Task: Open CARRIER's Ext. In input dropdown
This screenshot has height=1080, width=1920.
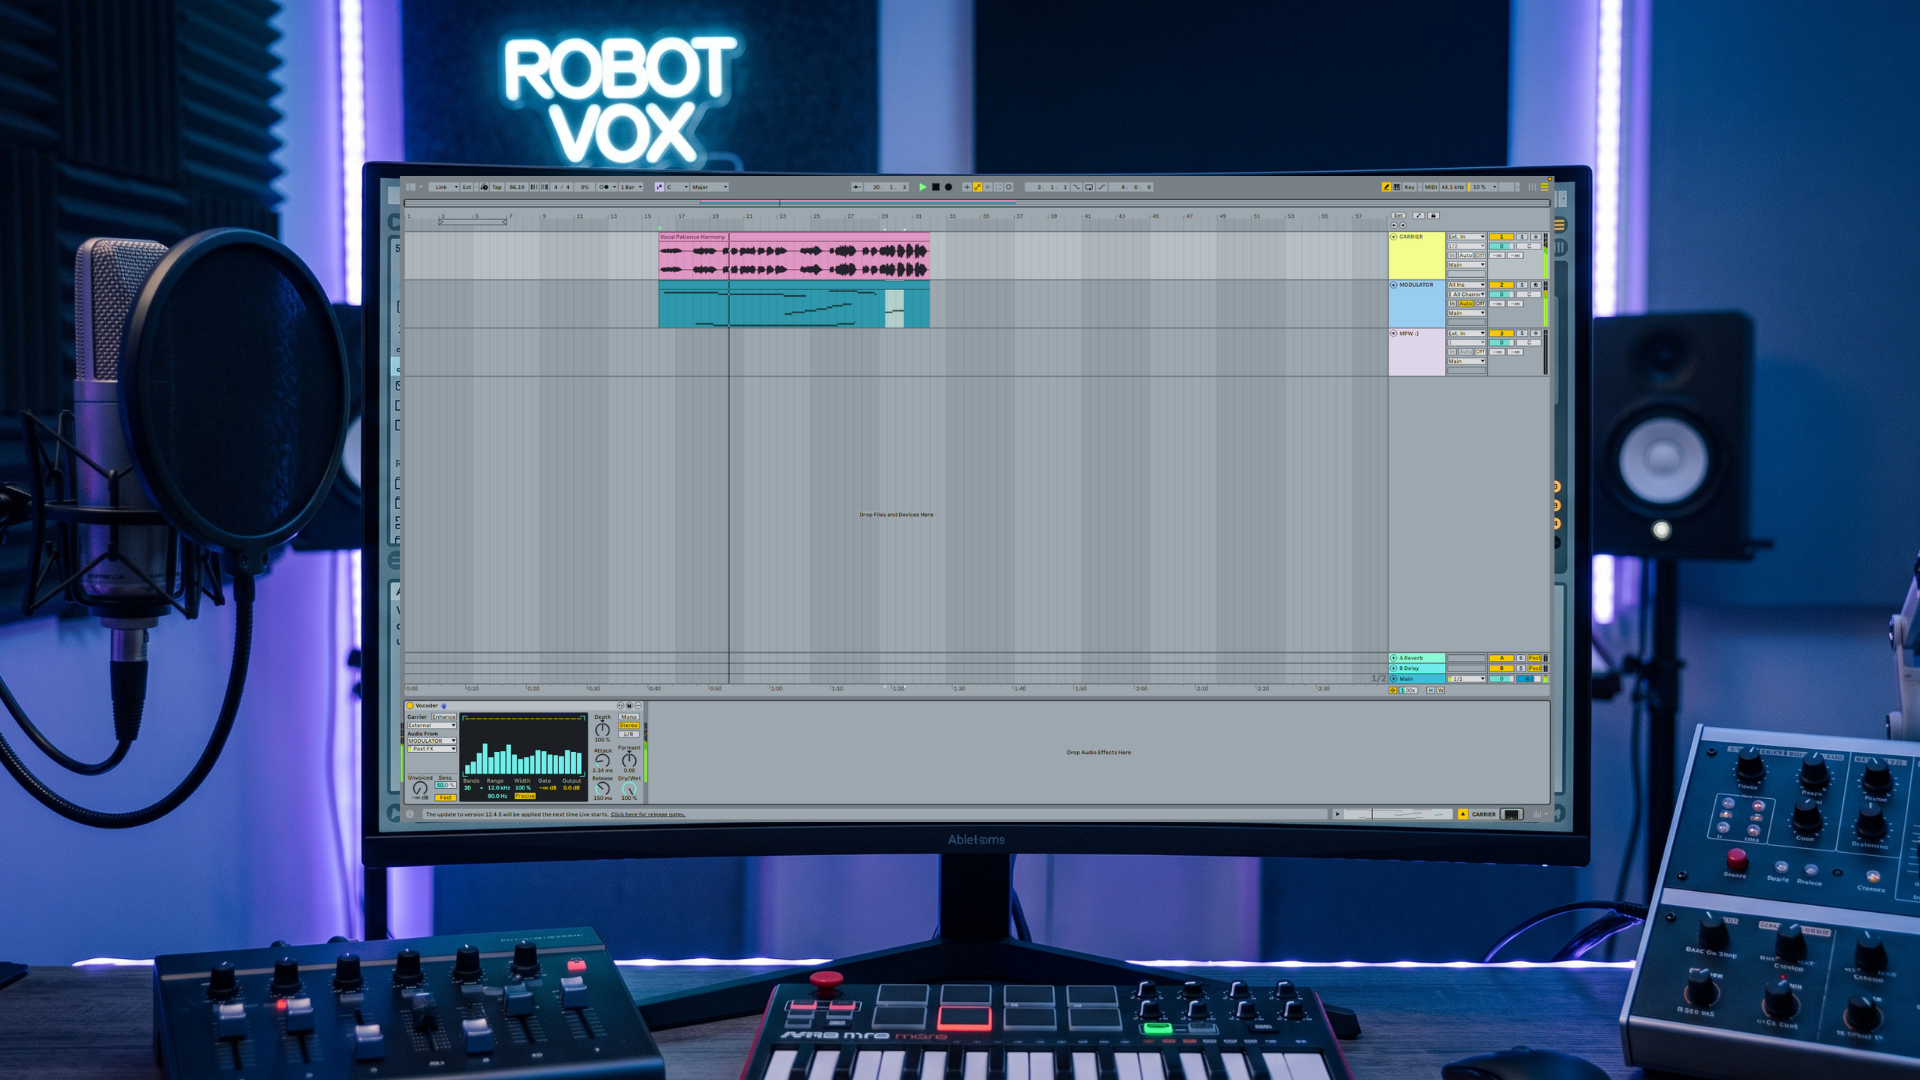Action: pyautogui.click(x=1466, y=237)
